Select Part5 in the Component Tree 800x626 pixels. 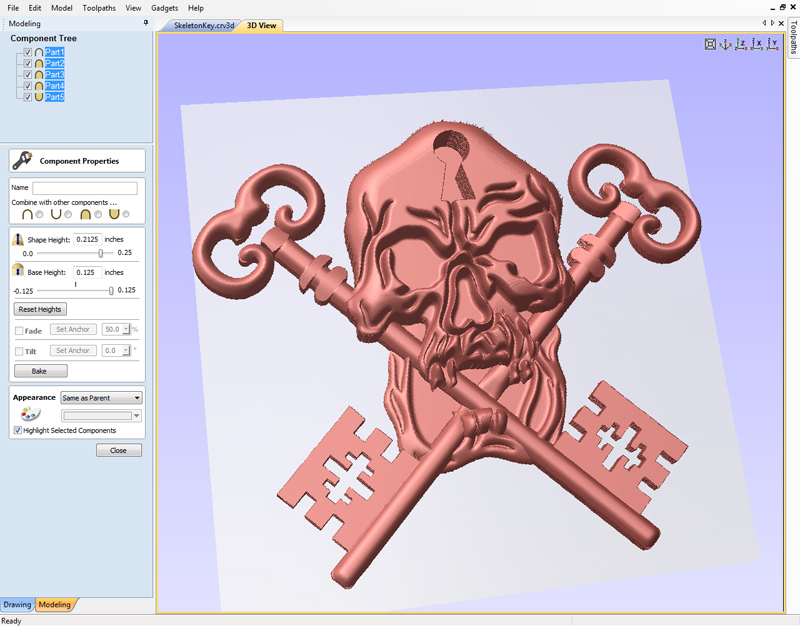[55, 97]
